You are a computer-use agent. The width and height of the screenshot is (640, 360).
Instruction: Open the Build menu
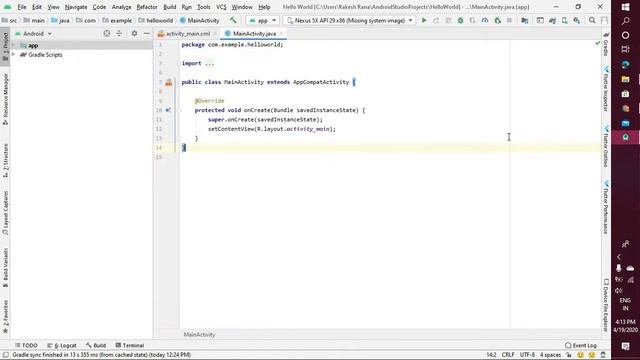169,7
